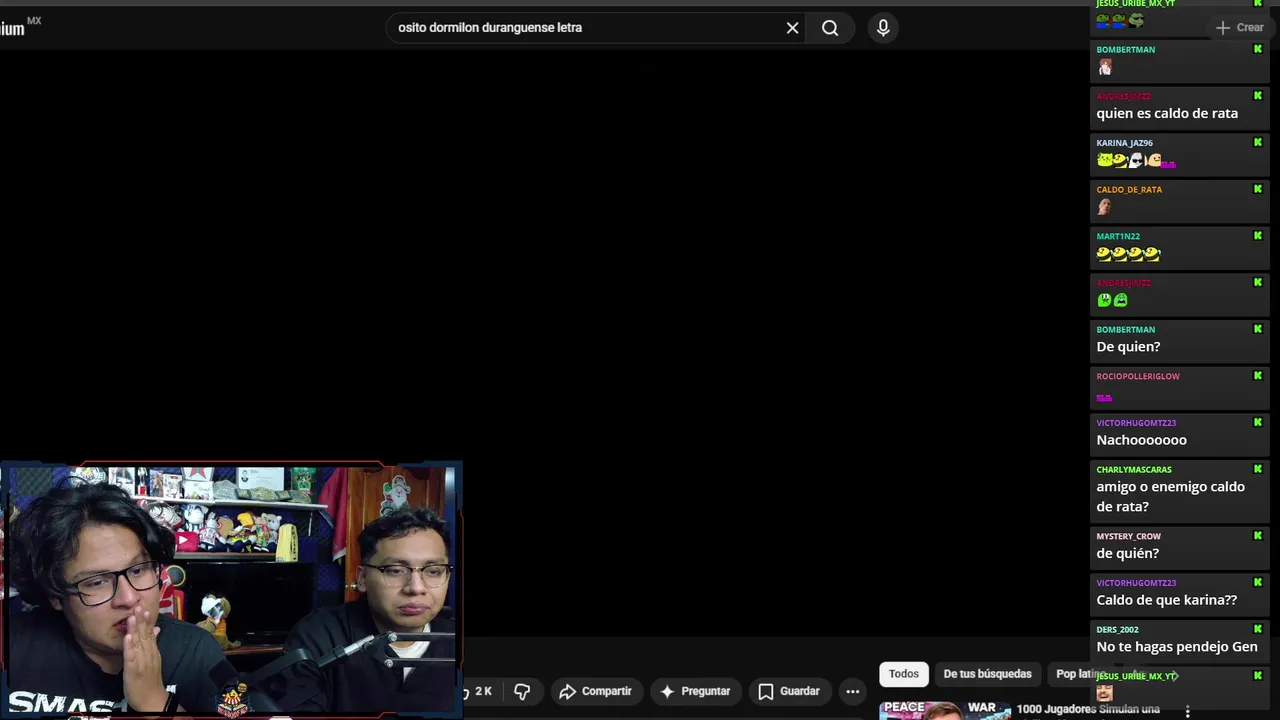The width and height of the screenshot is (1280, 720).
Task: Open the more actions three-dot menu
Action: 852,691
